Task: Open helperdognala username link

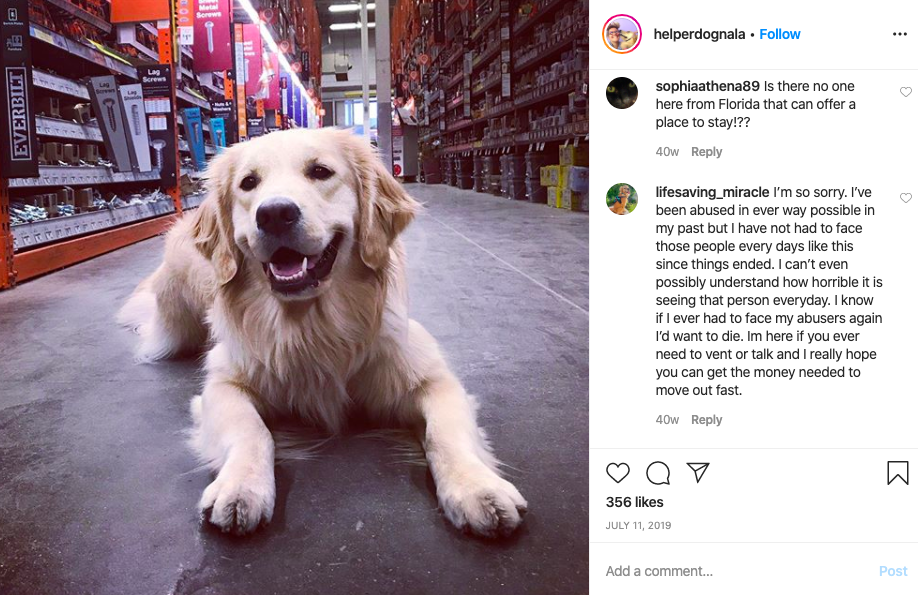Action: pyautogui.click(x=699, y=34)
